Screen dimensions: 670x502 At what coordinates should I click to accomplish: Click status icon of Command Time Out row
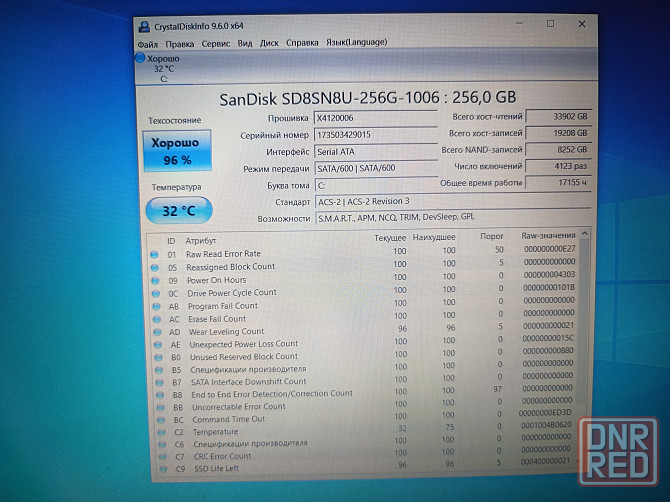[161, 420]
